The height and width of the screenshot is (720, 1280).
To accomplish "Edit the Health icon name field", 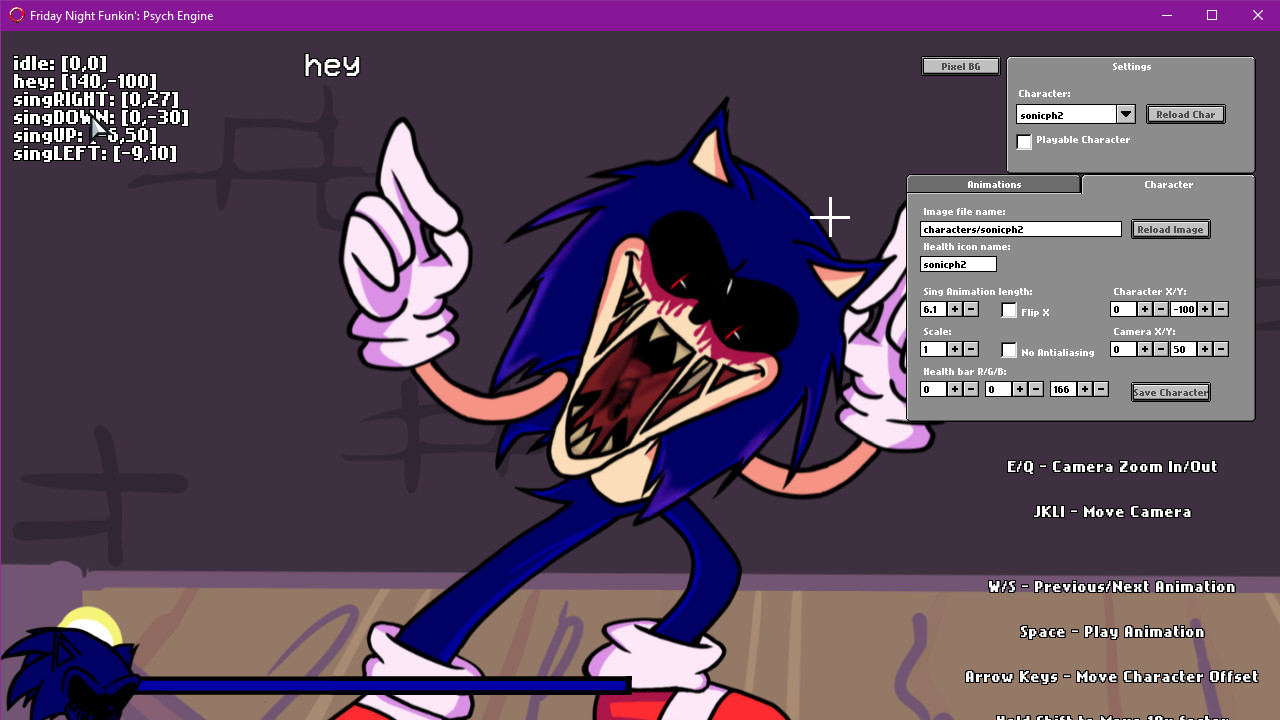I will click(957, 264).
